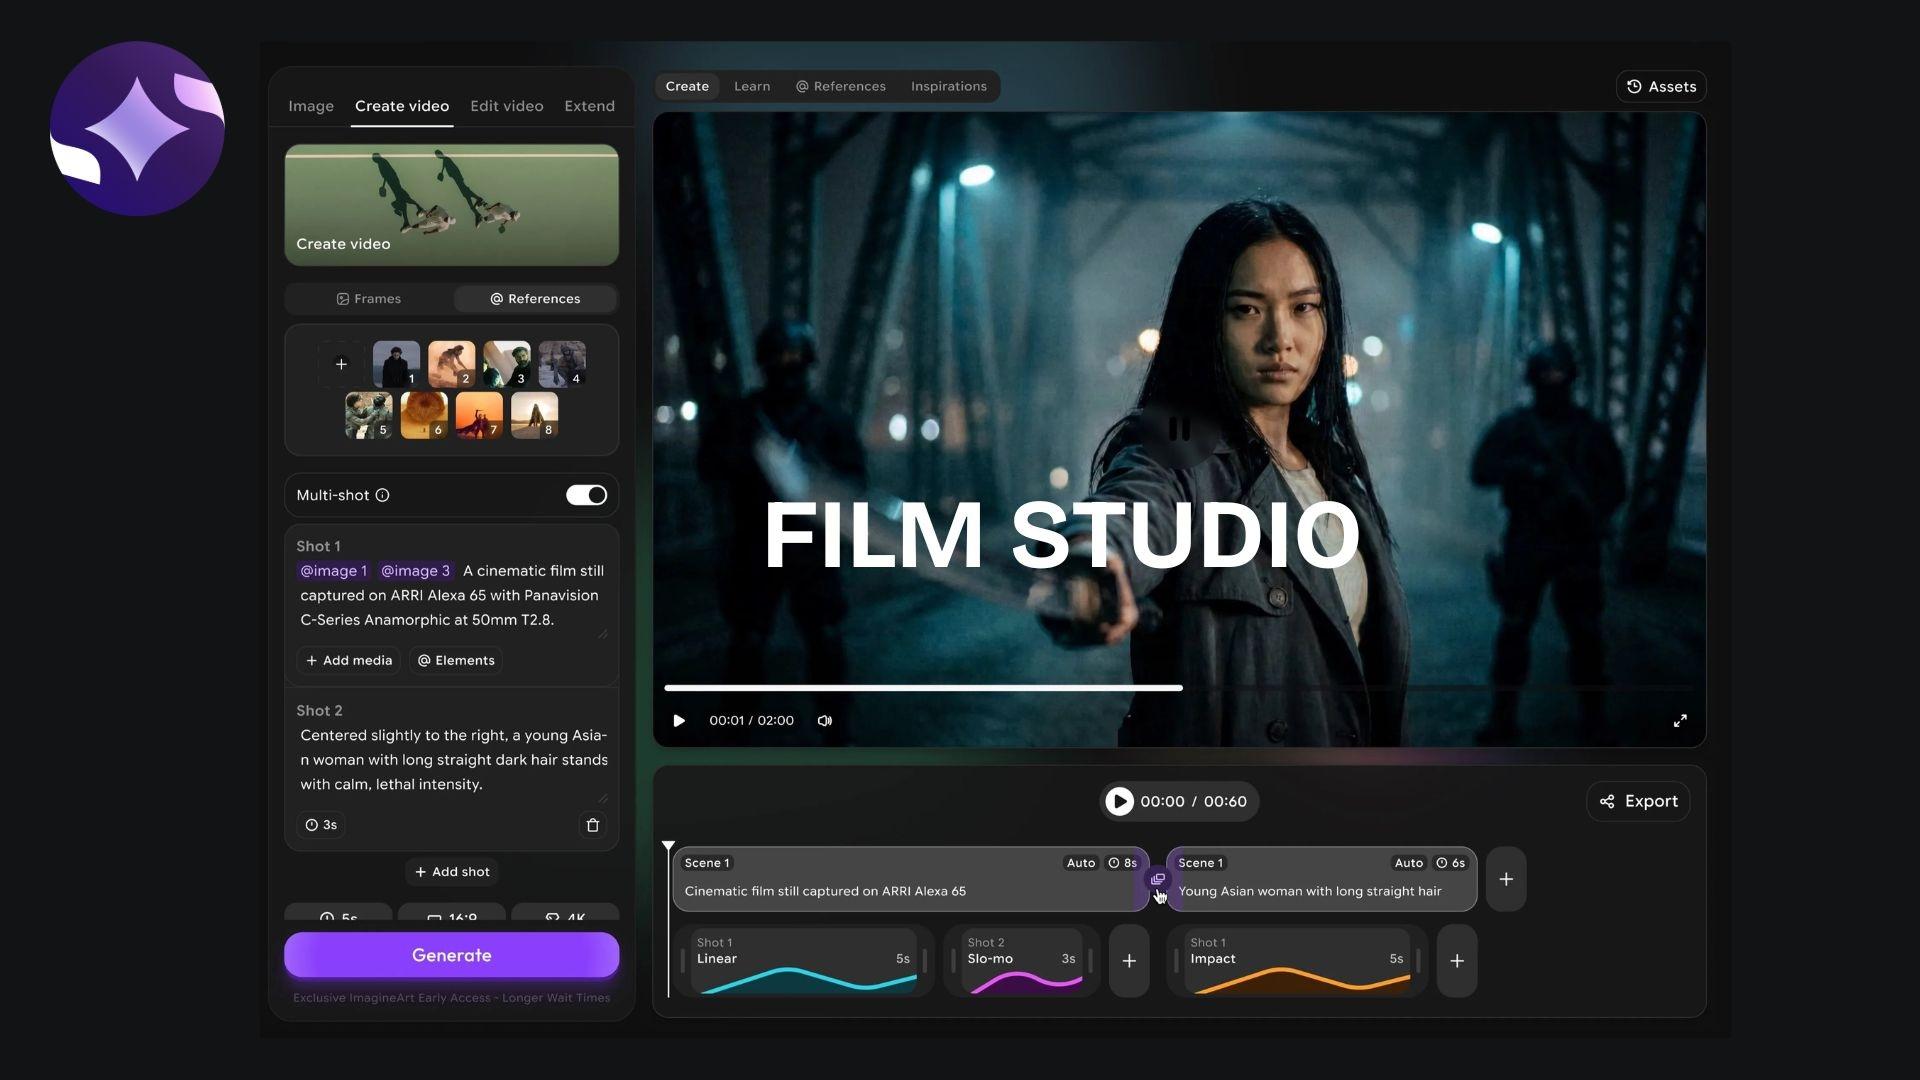Delete Shot 2 with trash icon
1920x1080 pixels.
click(593, 825)
